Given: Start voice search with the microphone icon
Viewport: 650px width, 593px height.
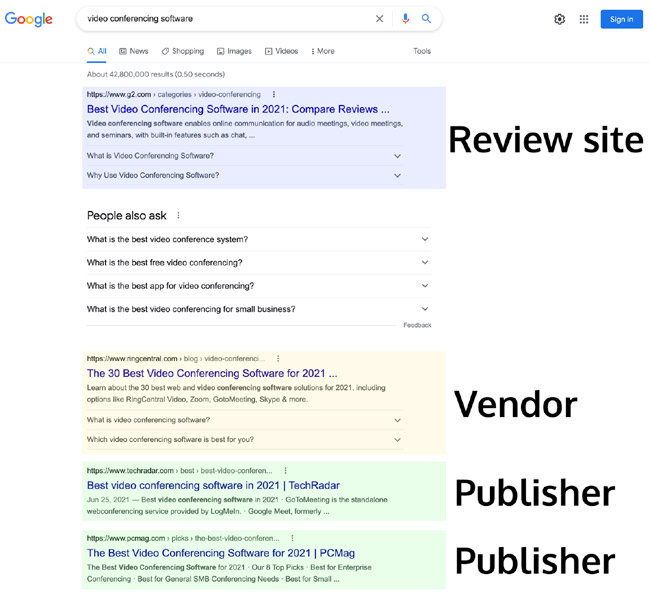Looking at the screenshot, I should click(405, 19).
